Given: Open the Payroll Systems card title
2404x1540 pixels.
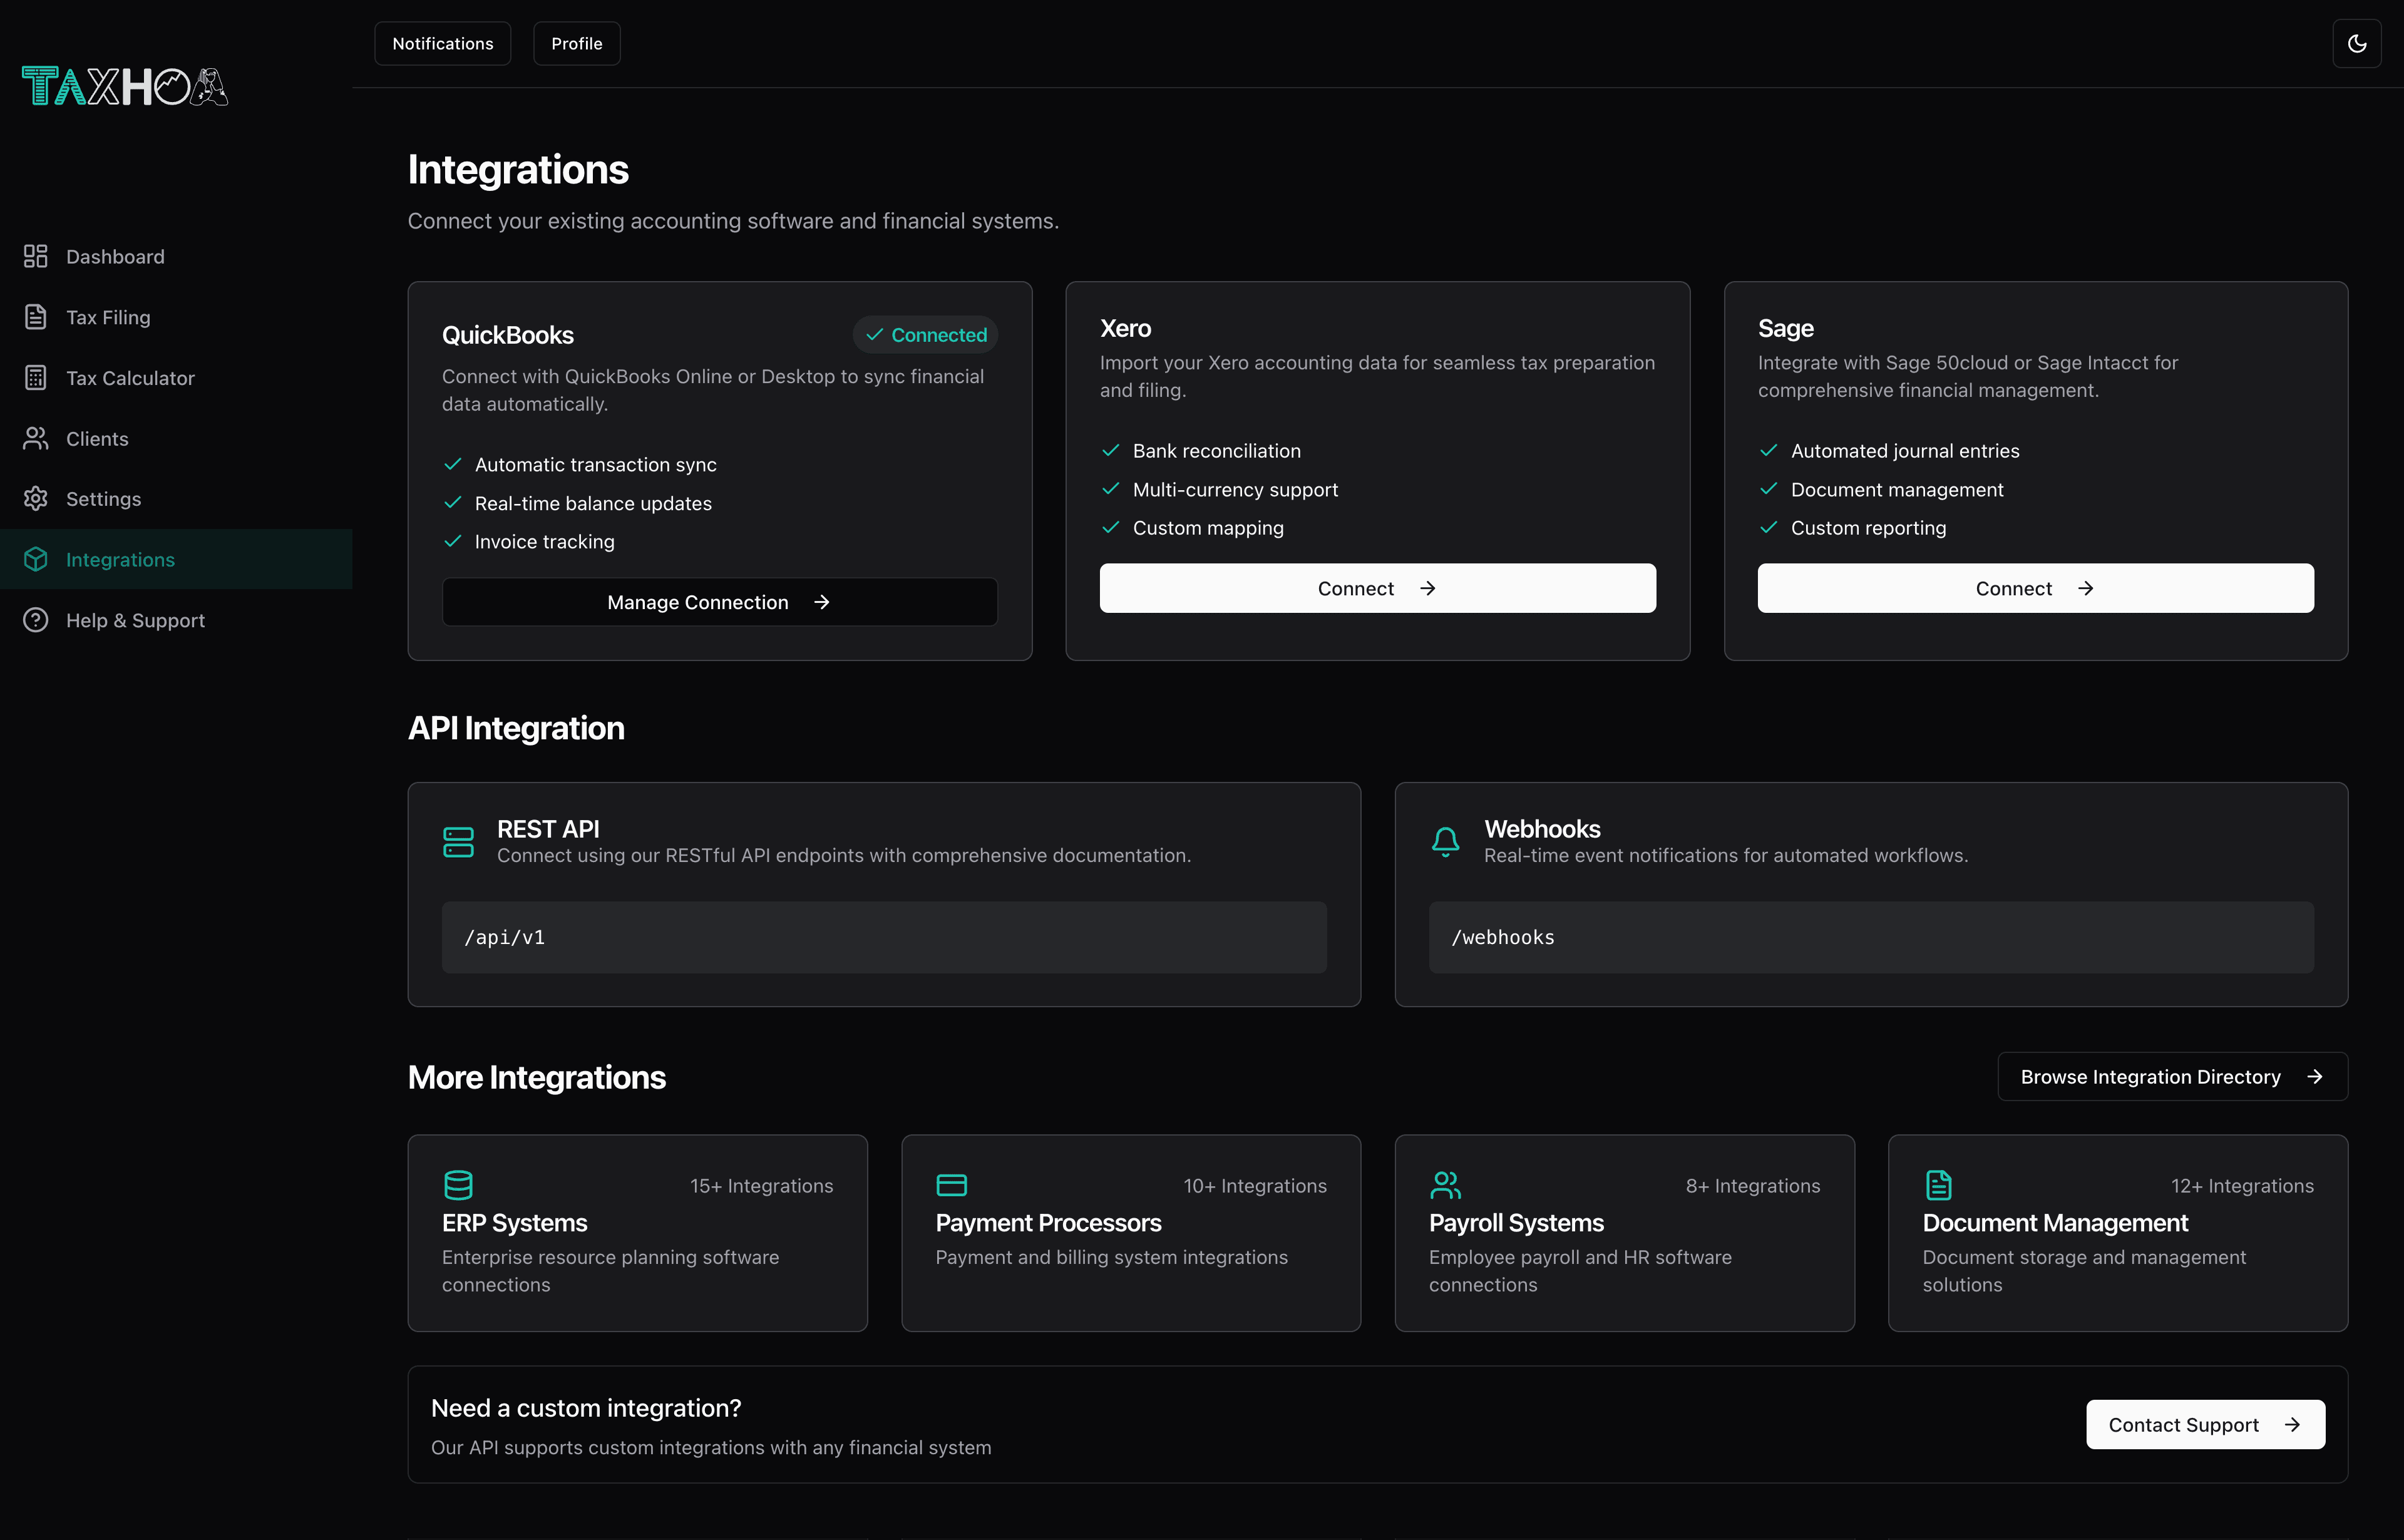Looking at the screenshot, I should point(1516,1223).
